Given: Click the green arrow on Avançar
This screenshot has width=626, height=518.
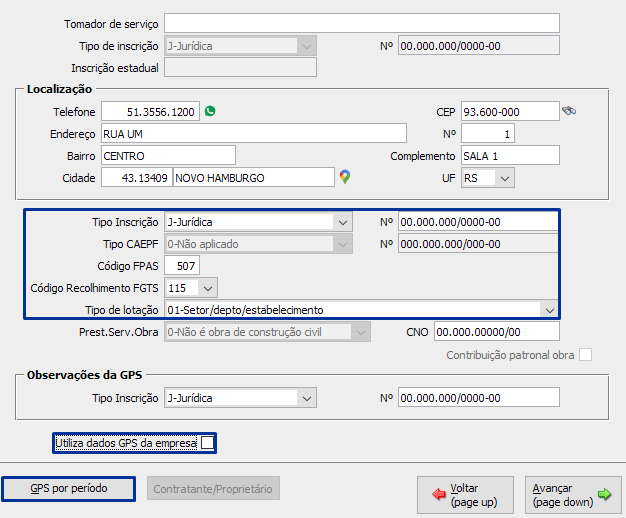Looking at the screenshot, I should [604, 494].
